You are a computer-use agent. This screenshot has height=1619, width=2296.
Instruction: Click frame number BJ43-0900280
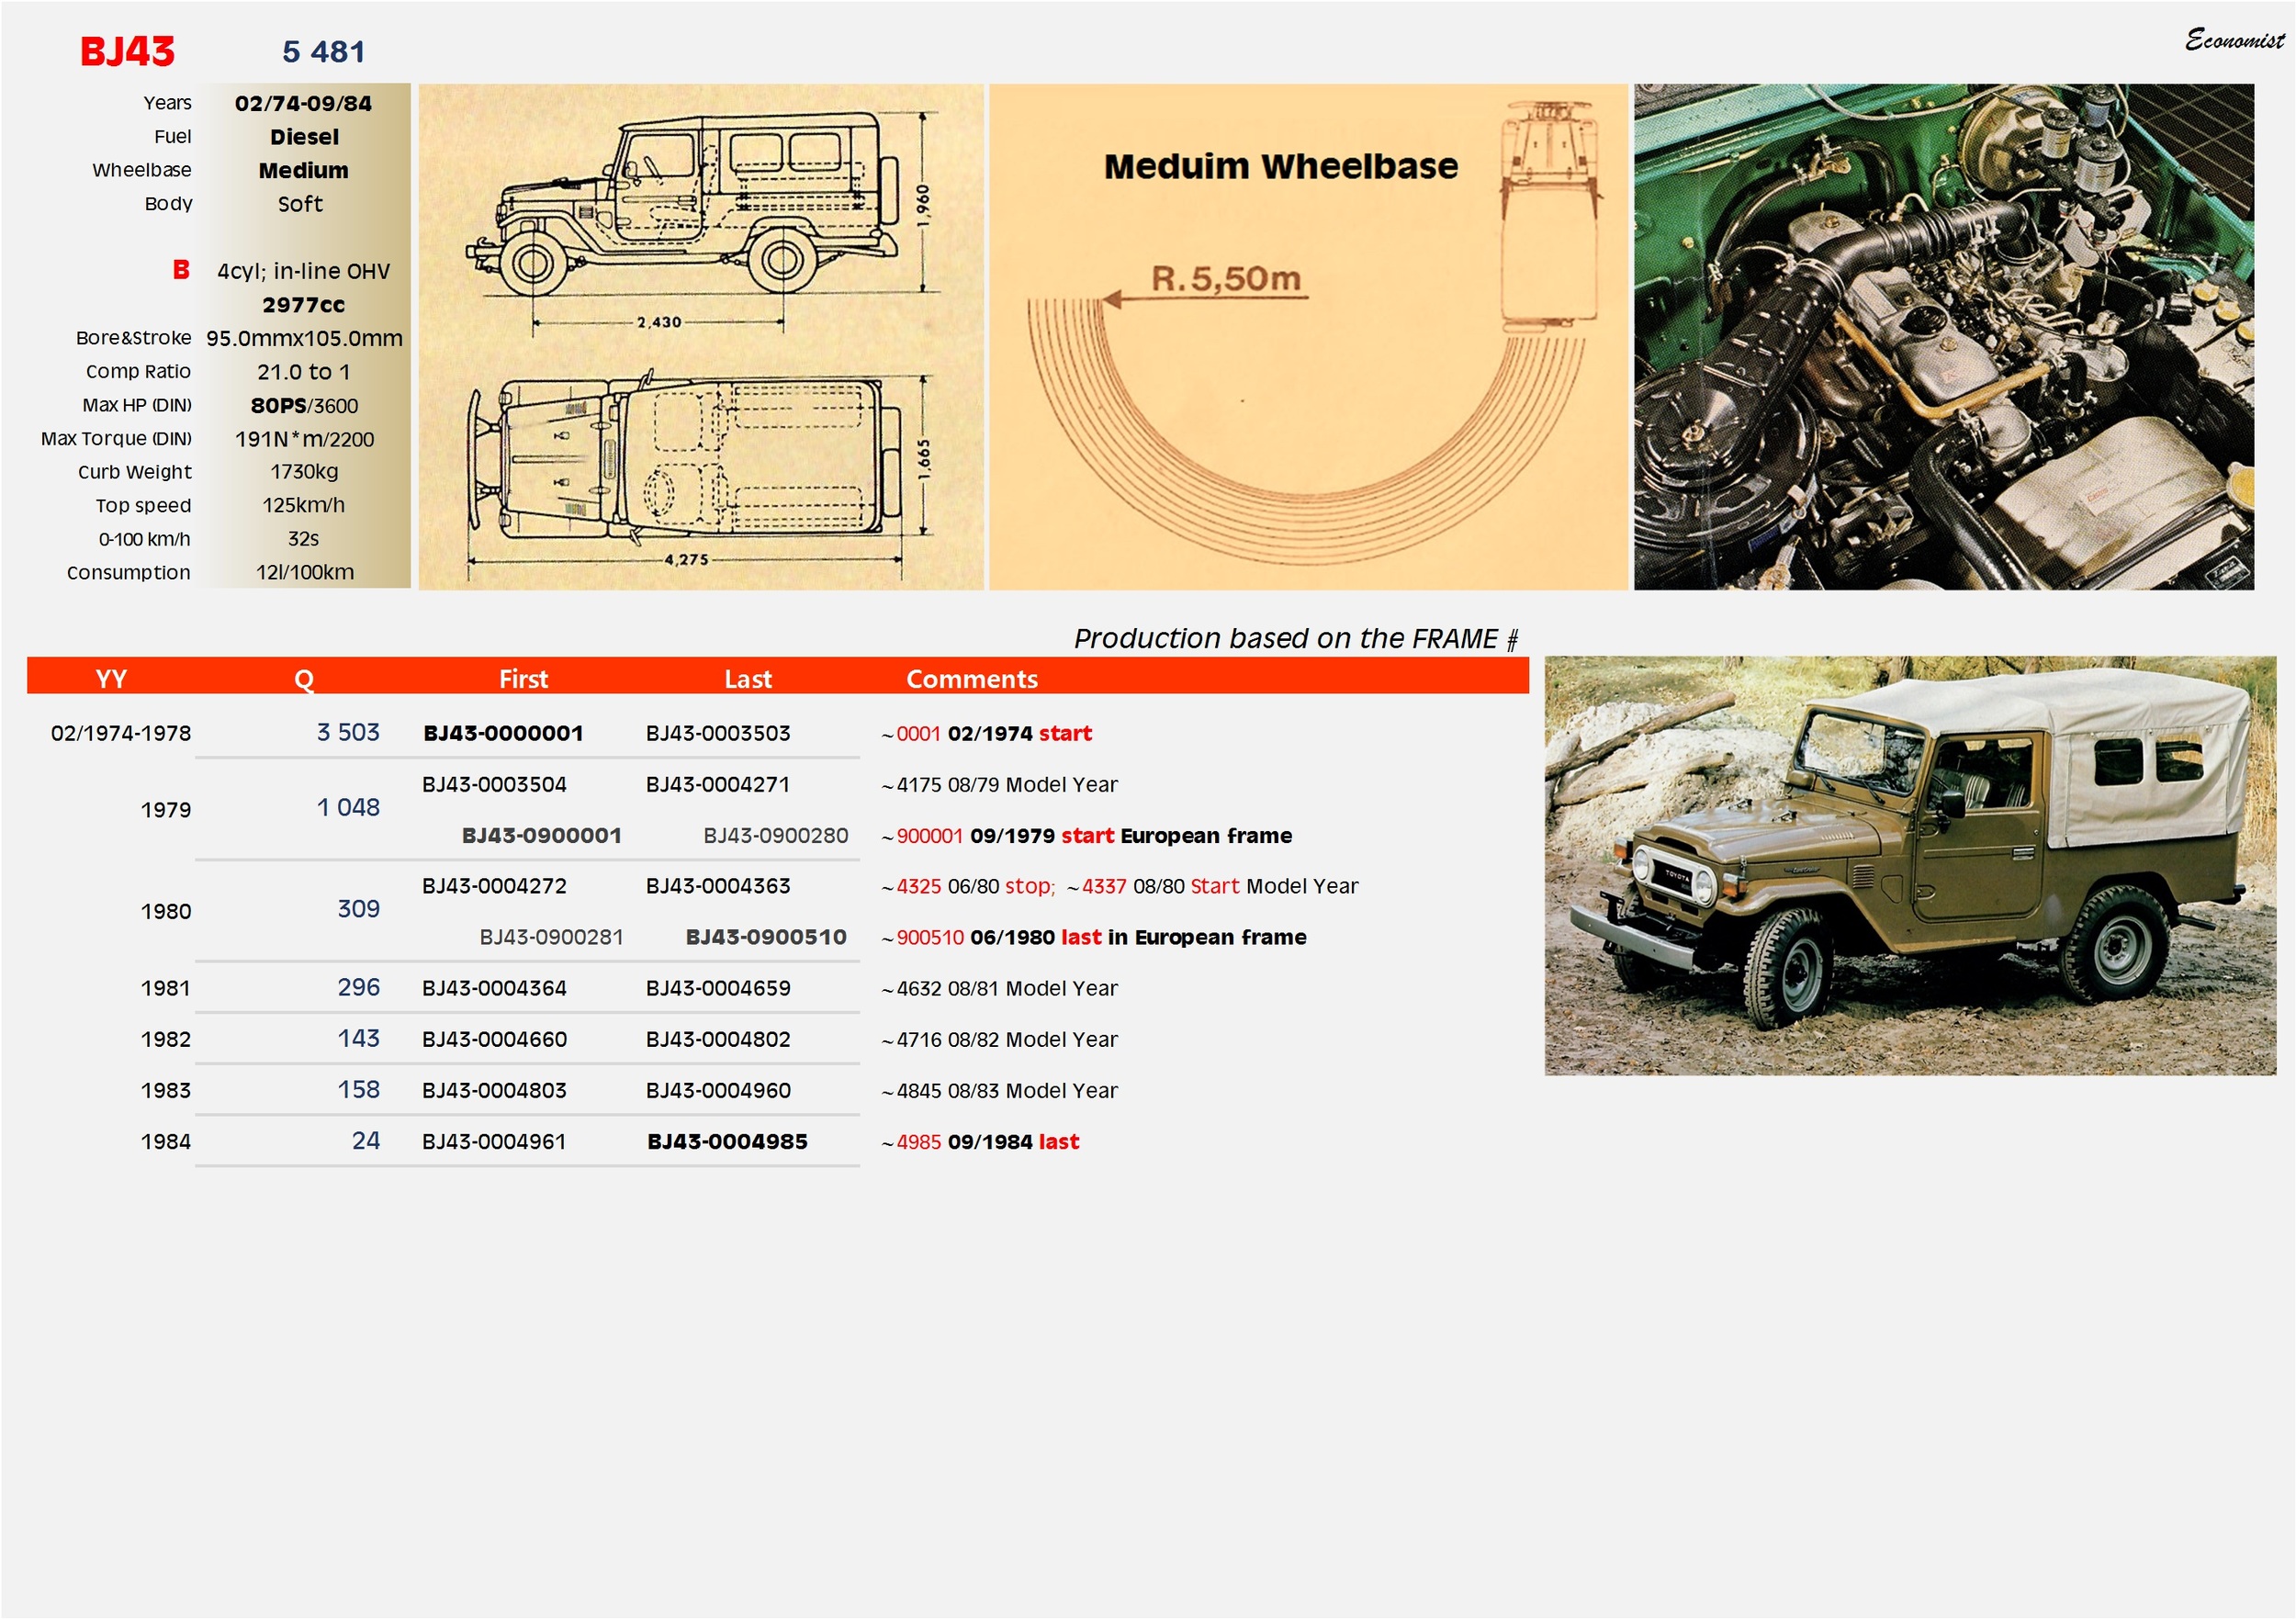click(x=776, y=836)
